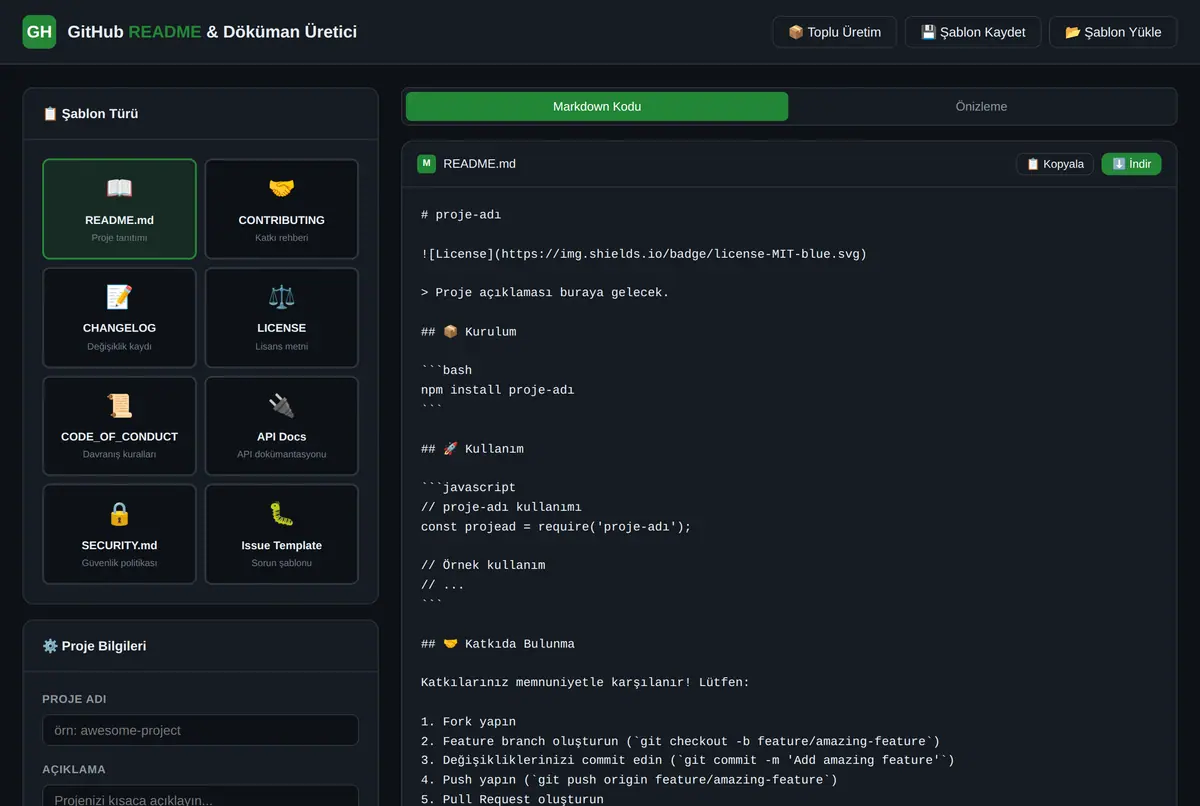This screenshot has width=1200, height=806.
Task: Select the SECURITY.md lock icon
Action: (119, 514)
